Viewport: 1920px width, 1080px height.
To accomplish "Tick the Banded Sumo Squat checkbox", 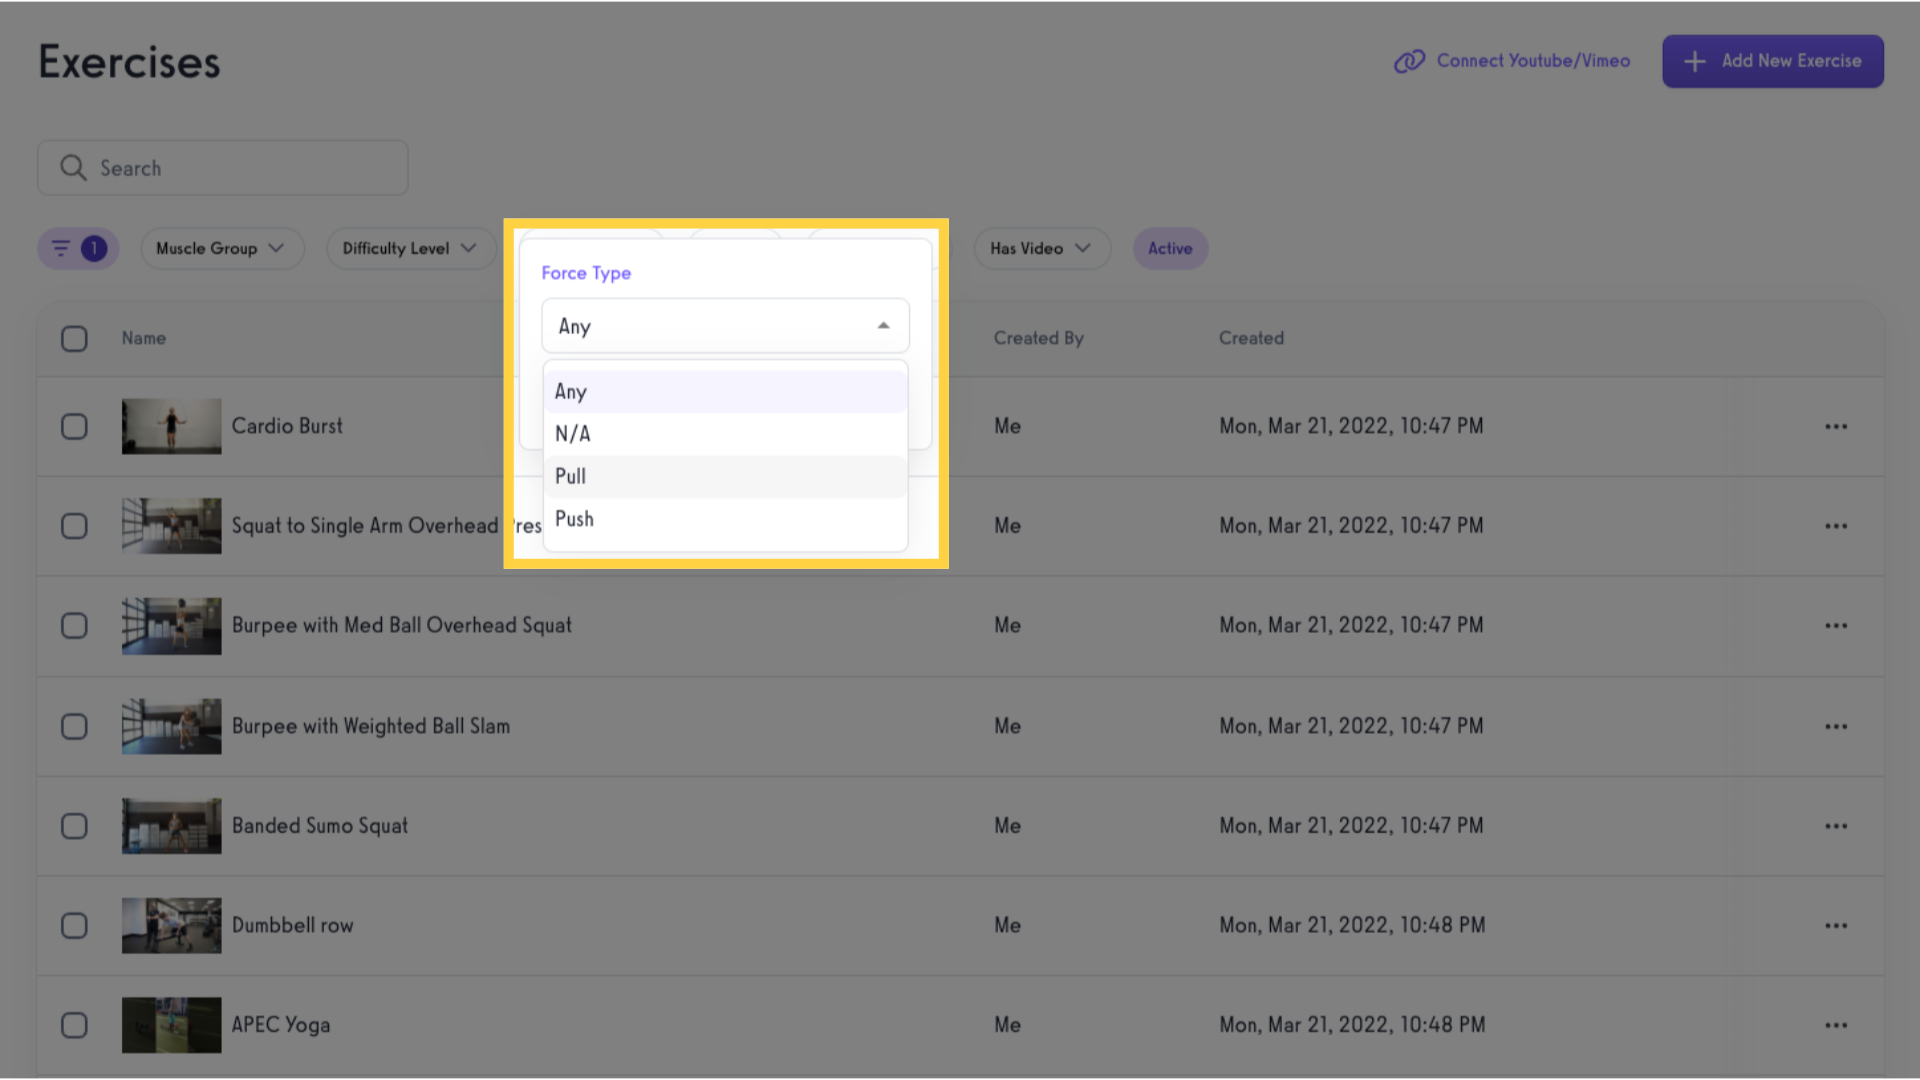I will coord(74,826).
